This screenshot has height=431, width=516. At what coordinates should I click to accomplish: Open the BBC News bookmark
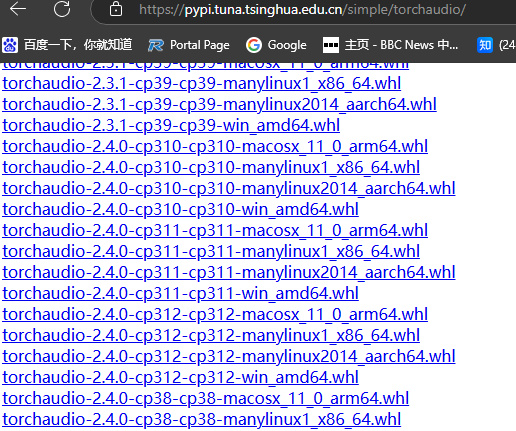tap(390, 45)
